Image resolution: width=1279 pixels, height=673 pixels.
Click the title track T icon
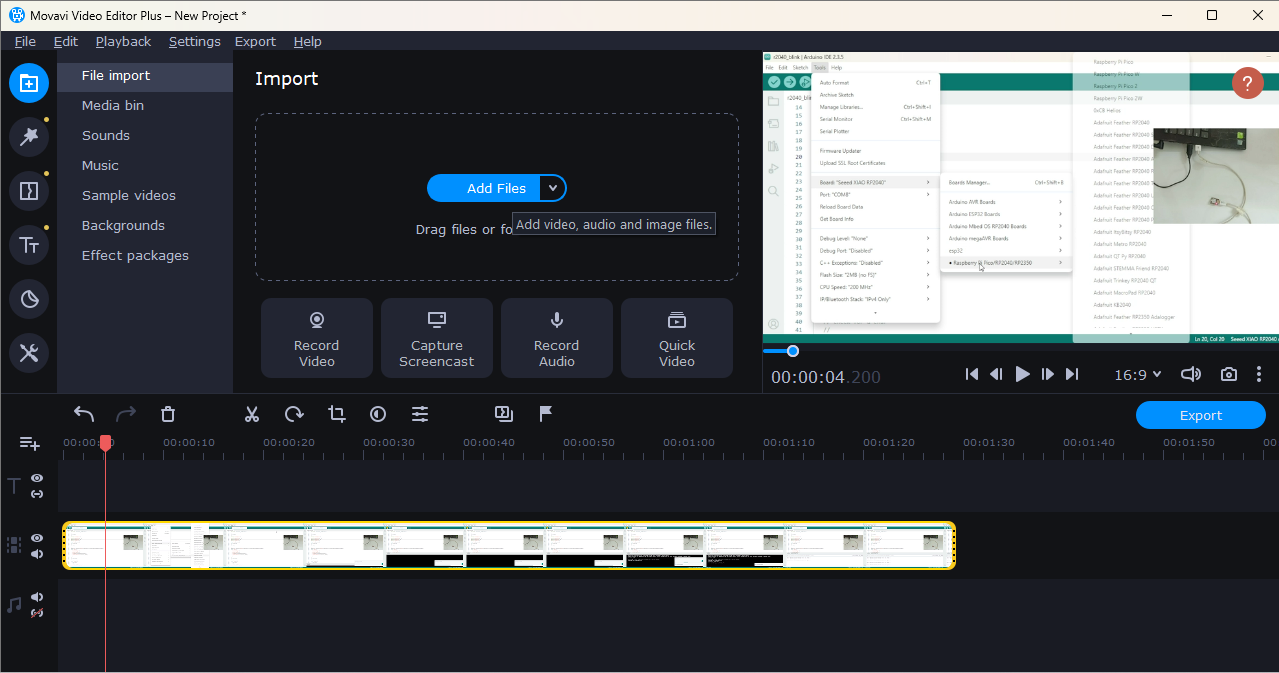(14, 486)
